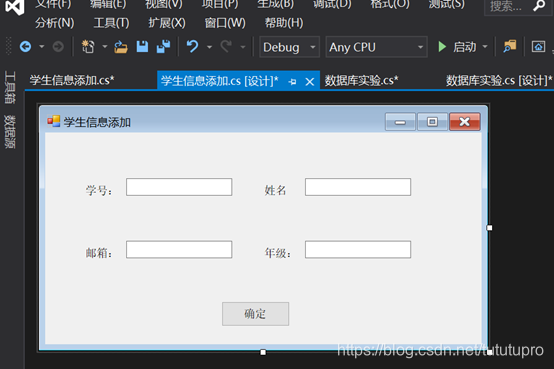The image size is (554, 369).
Task: Click the 邮箱 text box
Action: click(179, 250)
